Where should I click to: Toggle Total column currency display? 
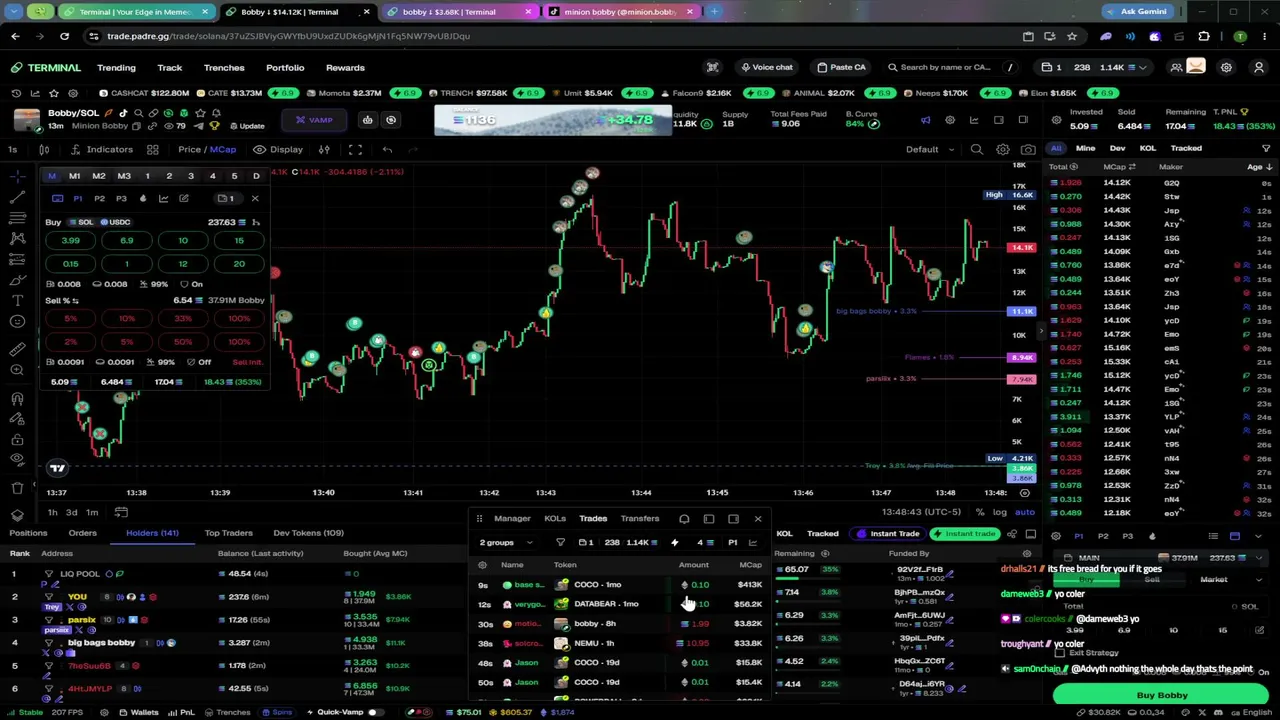1074,167
